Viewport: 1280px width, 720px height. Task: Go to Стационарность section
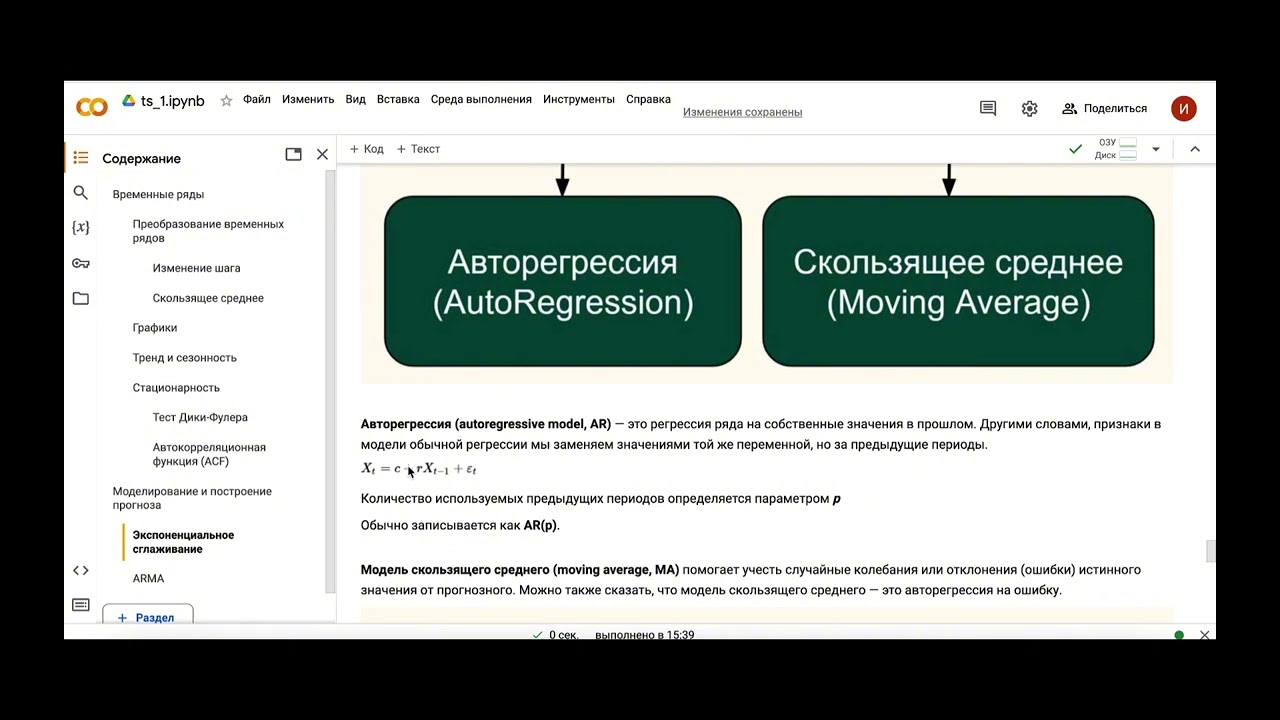pyautogui.click(x=176, y=388)
